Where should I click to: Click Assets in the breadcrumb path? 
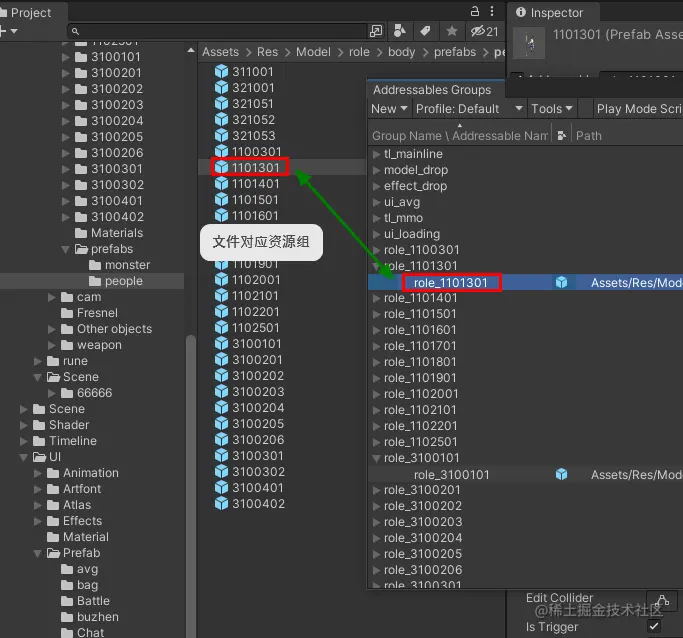pos(220,52)
